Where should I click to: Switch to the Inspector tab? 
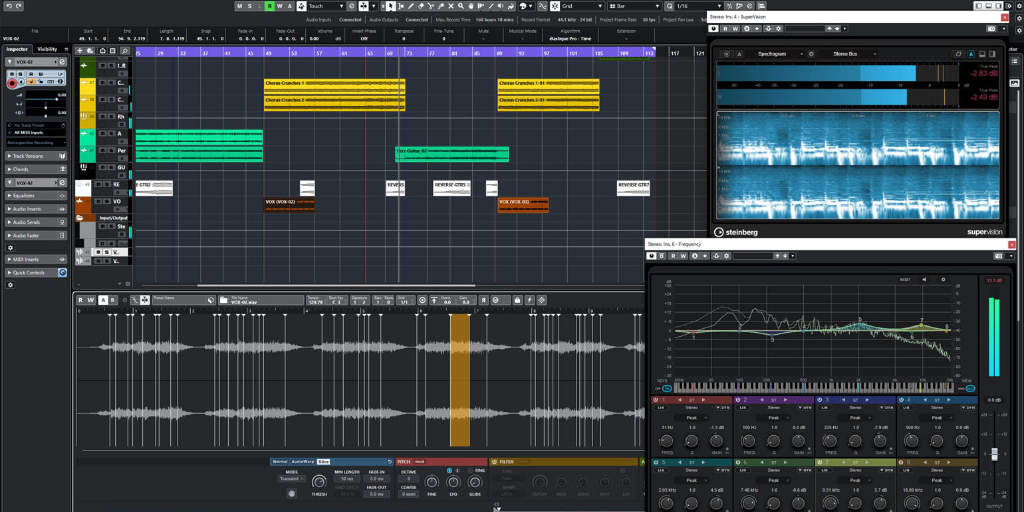point(17,49)
